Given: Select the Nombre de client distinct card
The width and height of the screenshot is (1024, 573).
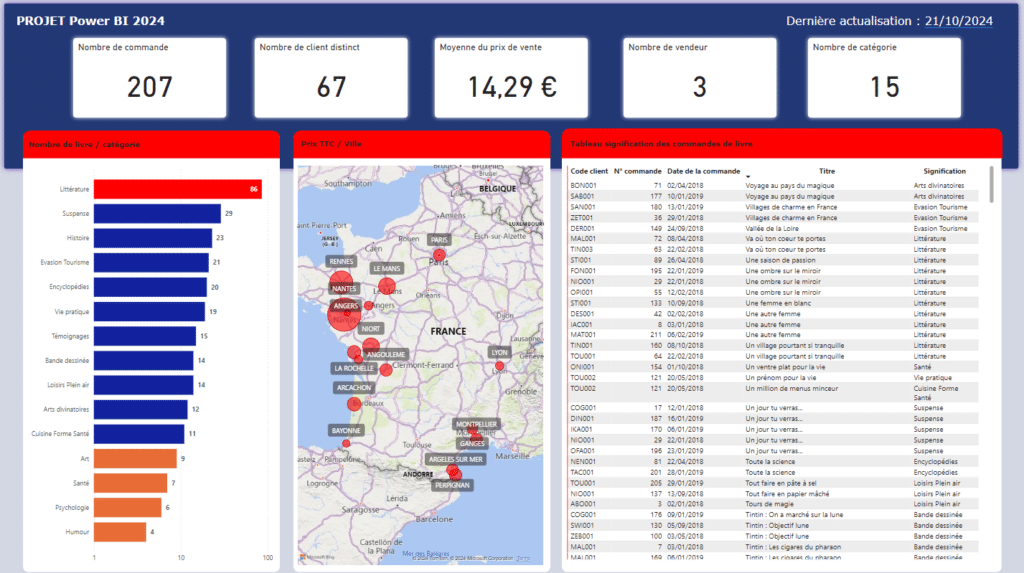Looking at the screenshot, I should coord(331,78).
